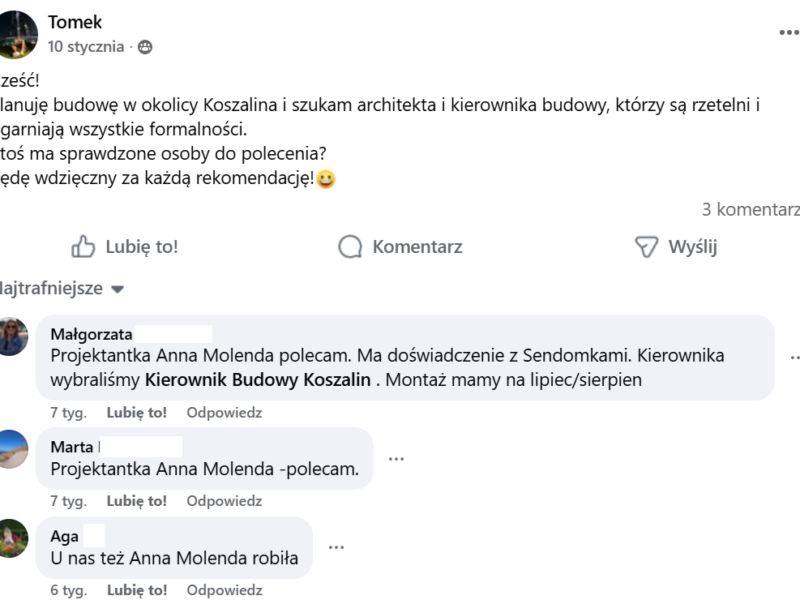Screen dimensions: 800x600
Task: Click Komentarz to write a comment
Action: 417,247
